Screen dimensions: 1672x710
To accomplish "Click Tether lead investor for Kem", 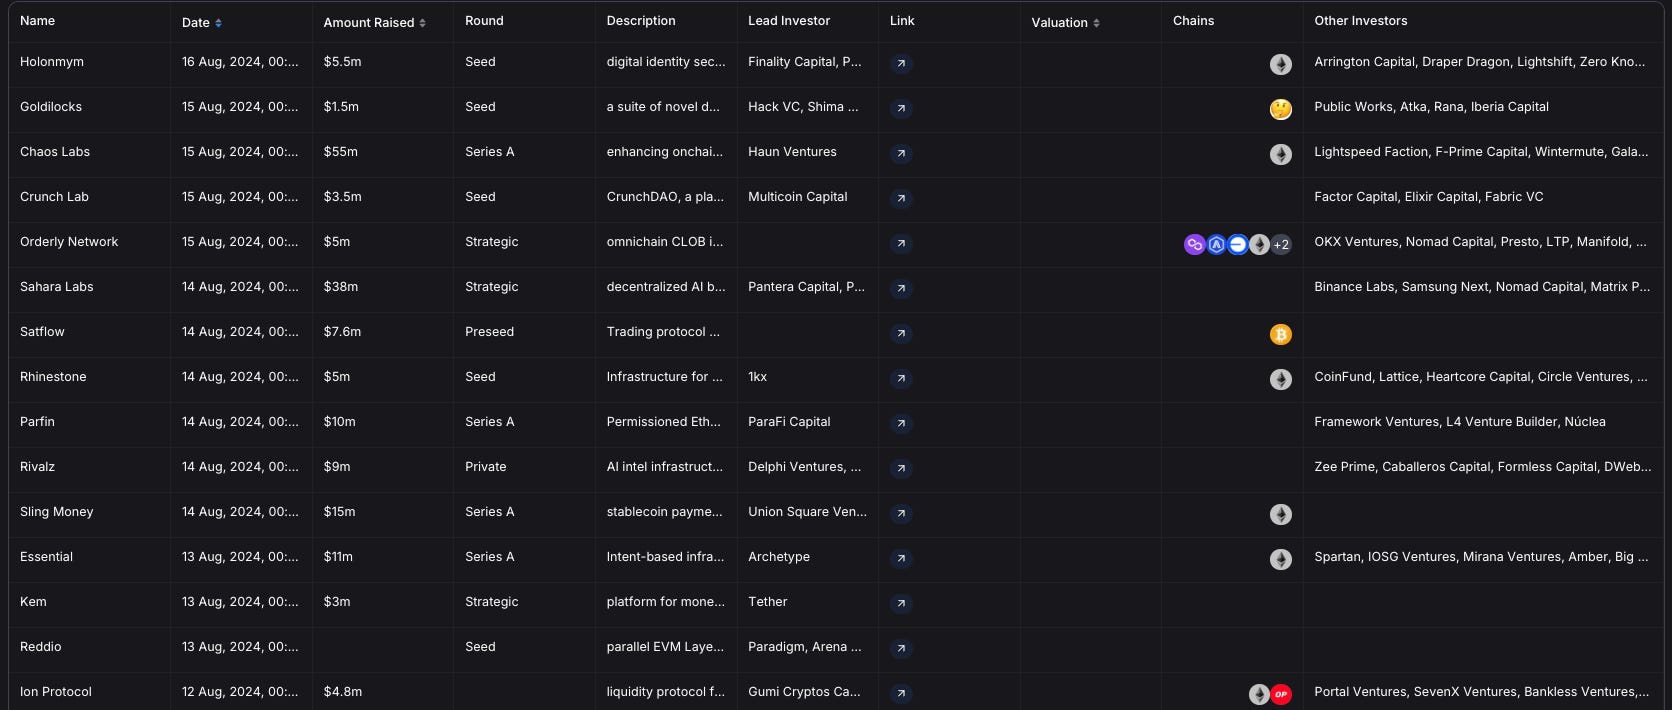I will tap(768, 602).
